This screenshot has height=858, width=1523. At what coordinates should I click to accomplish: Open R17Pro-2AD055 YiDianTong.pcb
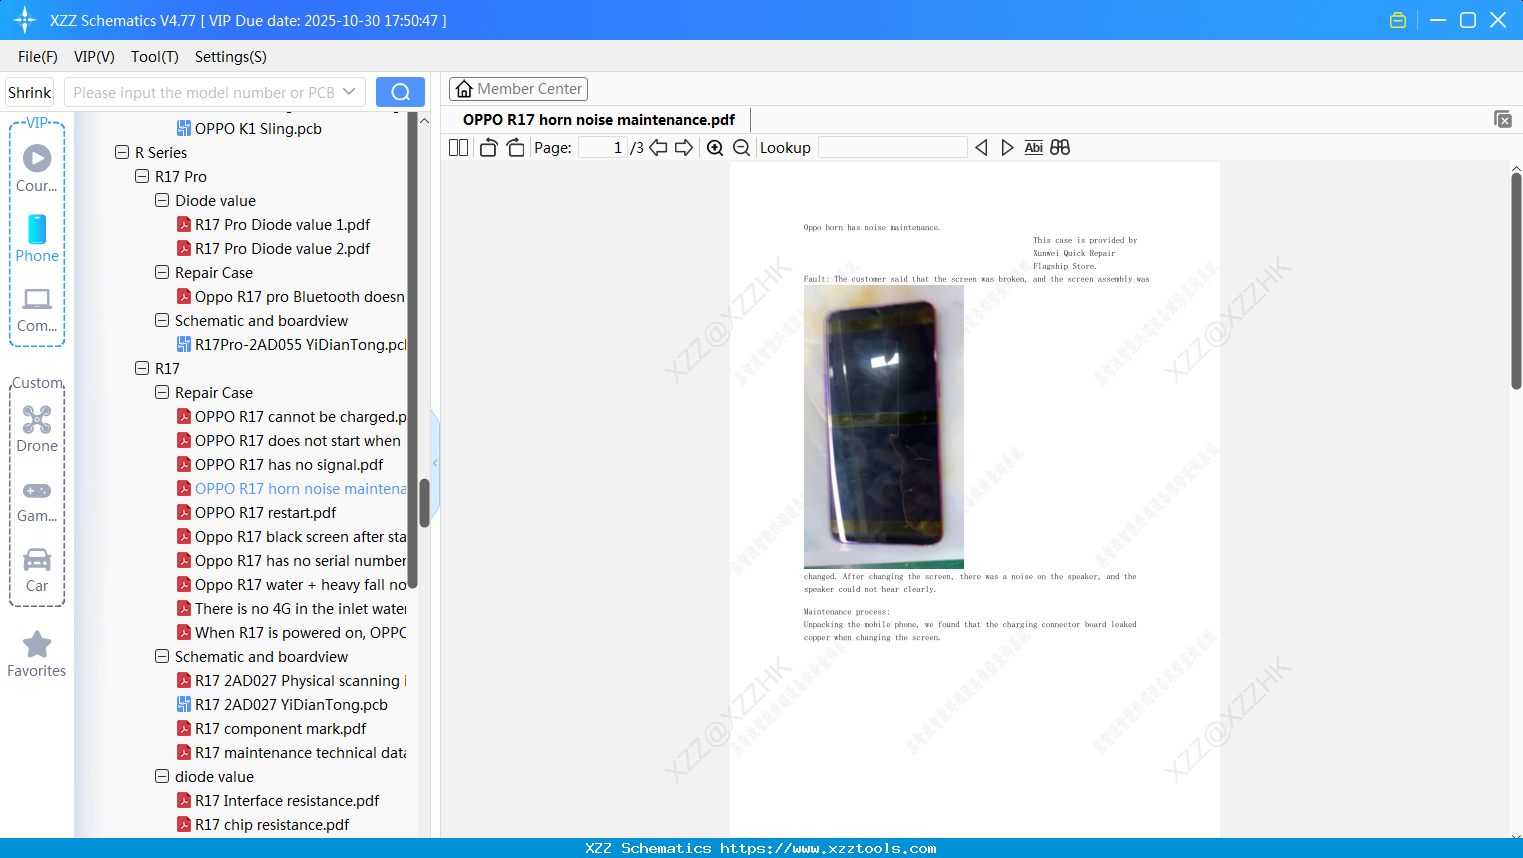tap(291, 345)
